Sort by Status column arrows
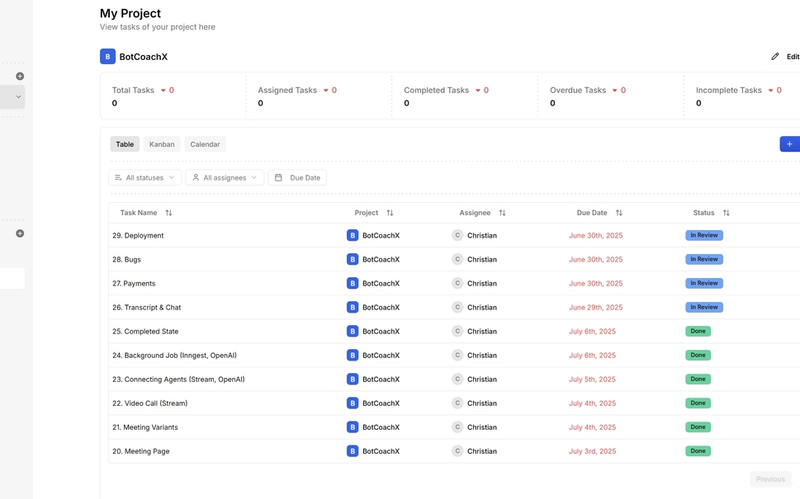Image resolution: width=800 pixels, height=499 pixels. pos(726,213)
